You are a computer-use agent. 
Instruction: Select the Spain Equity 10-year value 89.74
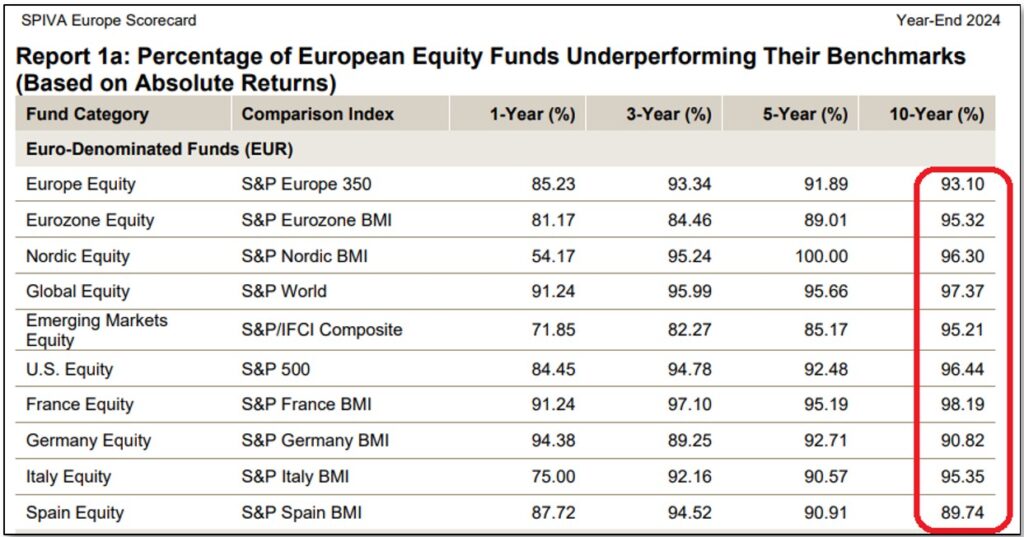pyautogui.click(x=962, y=513)
